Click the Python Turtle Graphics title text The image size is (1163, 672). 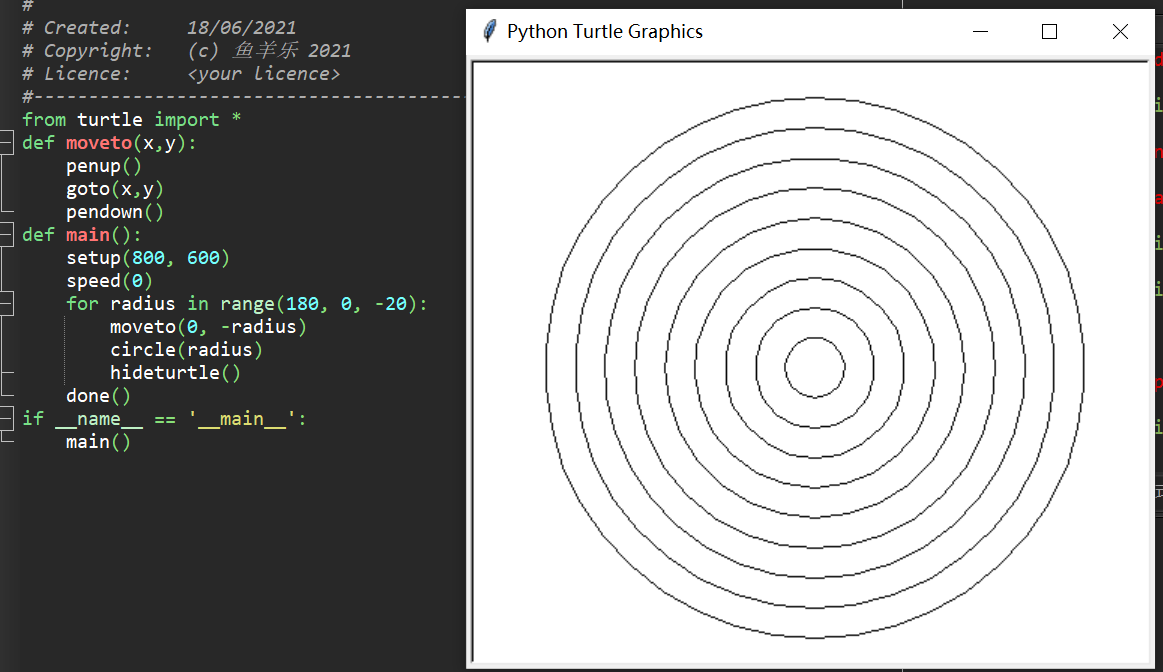[604, 31]
